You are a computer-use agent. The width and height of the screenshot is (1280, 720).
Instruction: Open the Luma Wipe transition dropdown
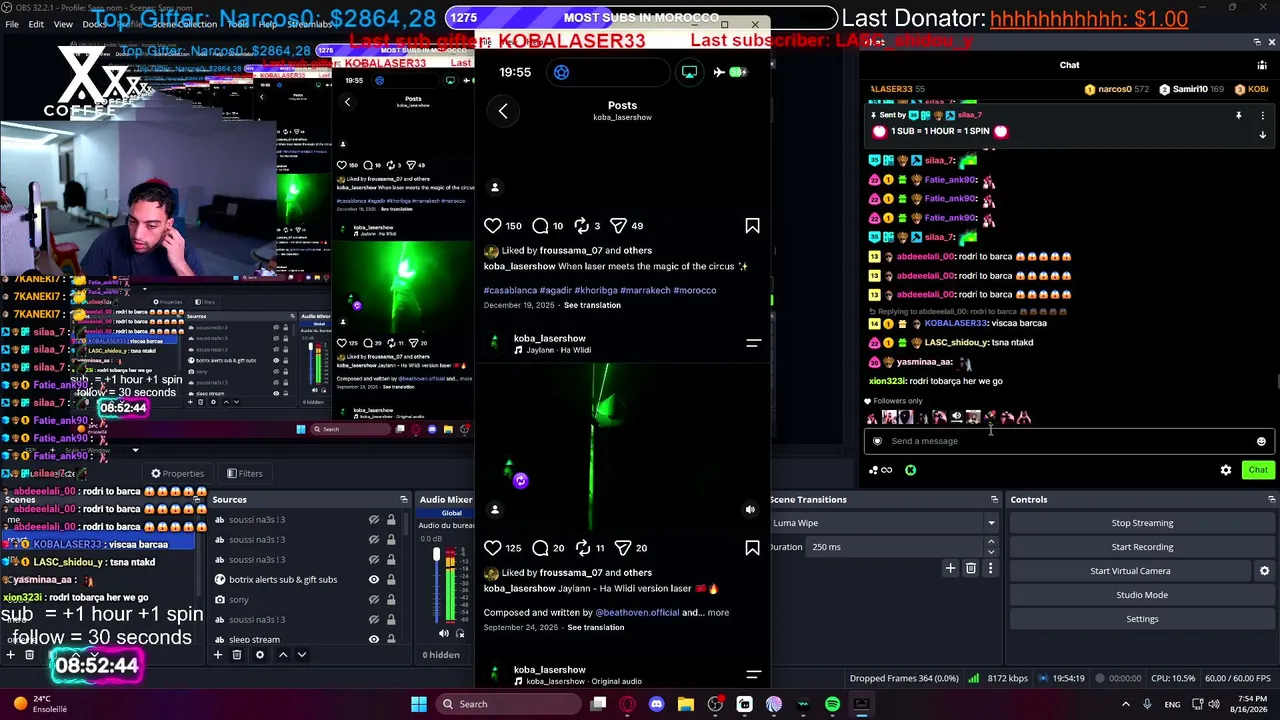coord(991,523)
